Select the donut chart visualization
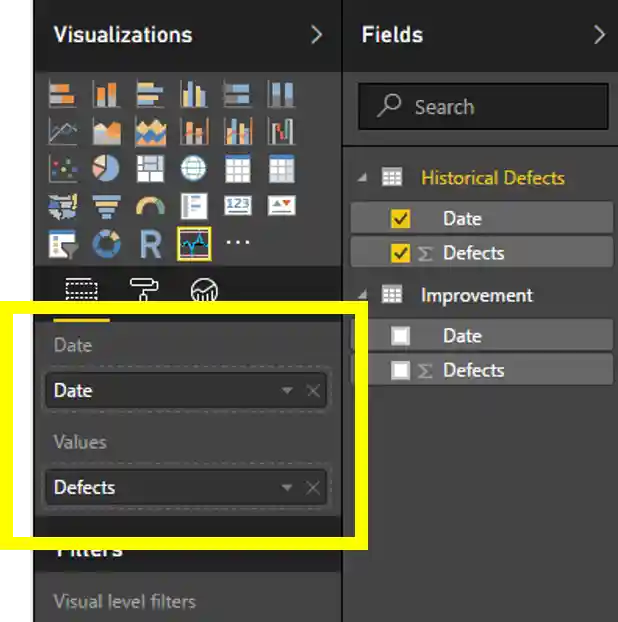 tap(106, 243)
